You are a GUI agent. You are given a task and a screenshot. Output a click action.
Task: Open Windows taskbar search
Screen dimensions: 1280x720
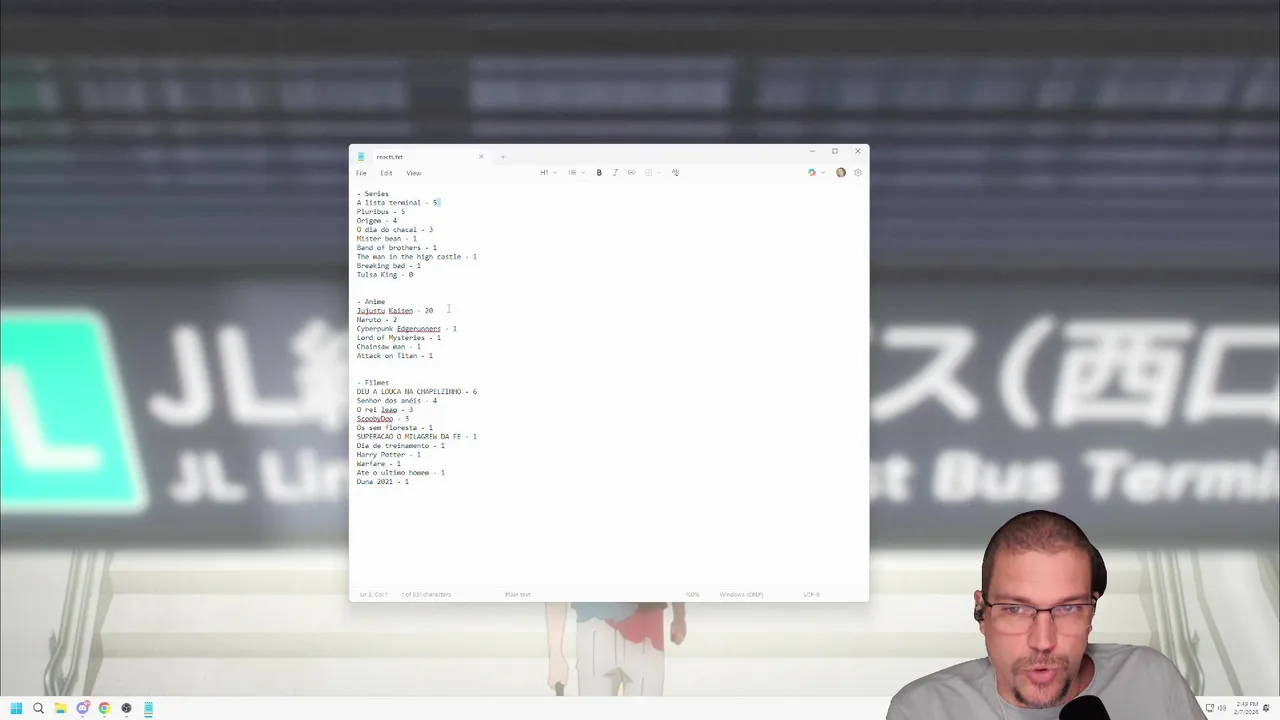pyautogui.click(x=38, y=708)
